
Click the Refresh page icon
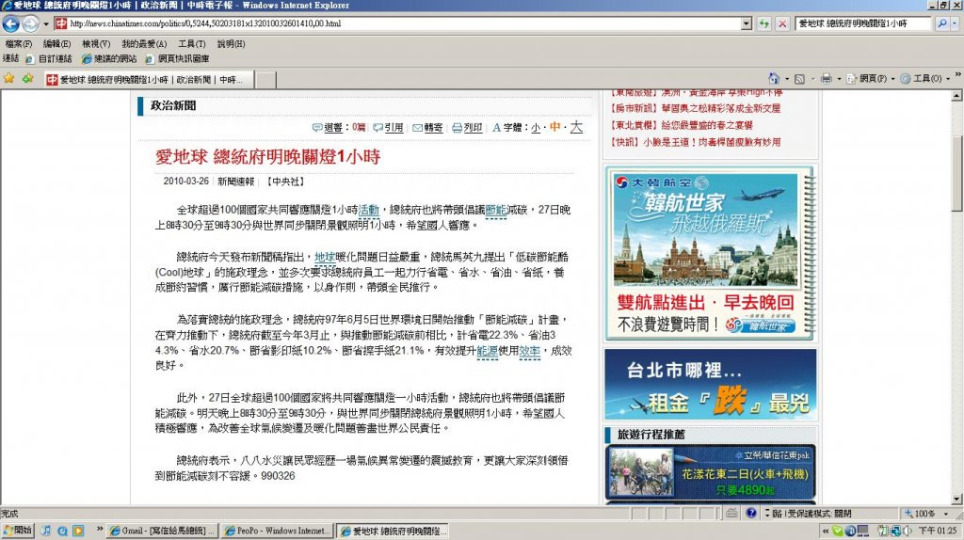[x=765, y=24]
